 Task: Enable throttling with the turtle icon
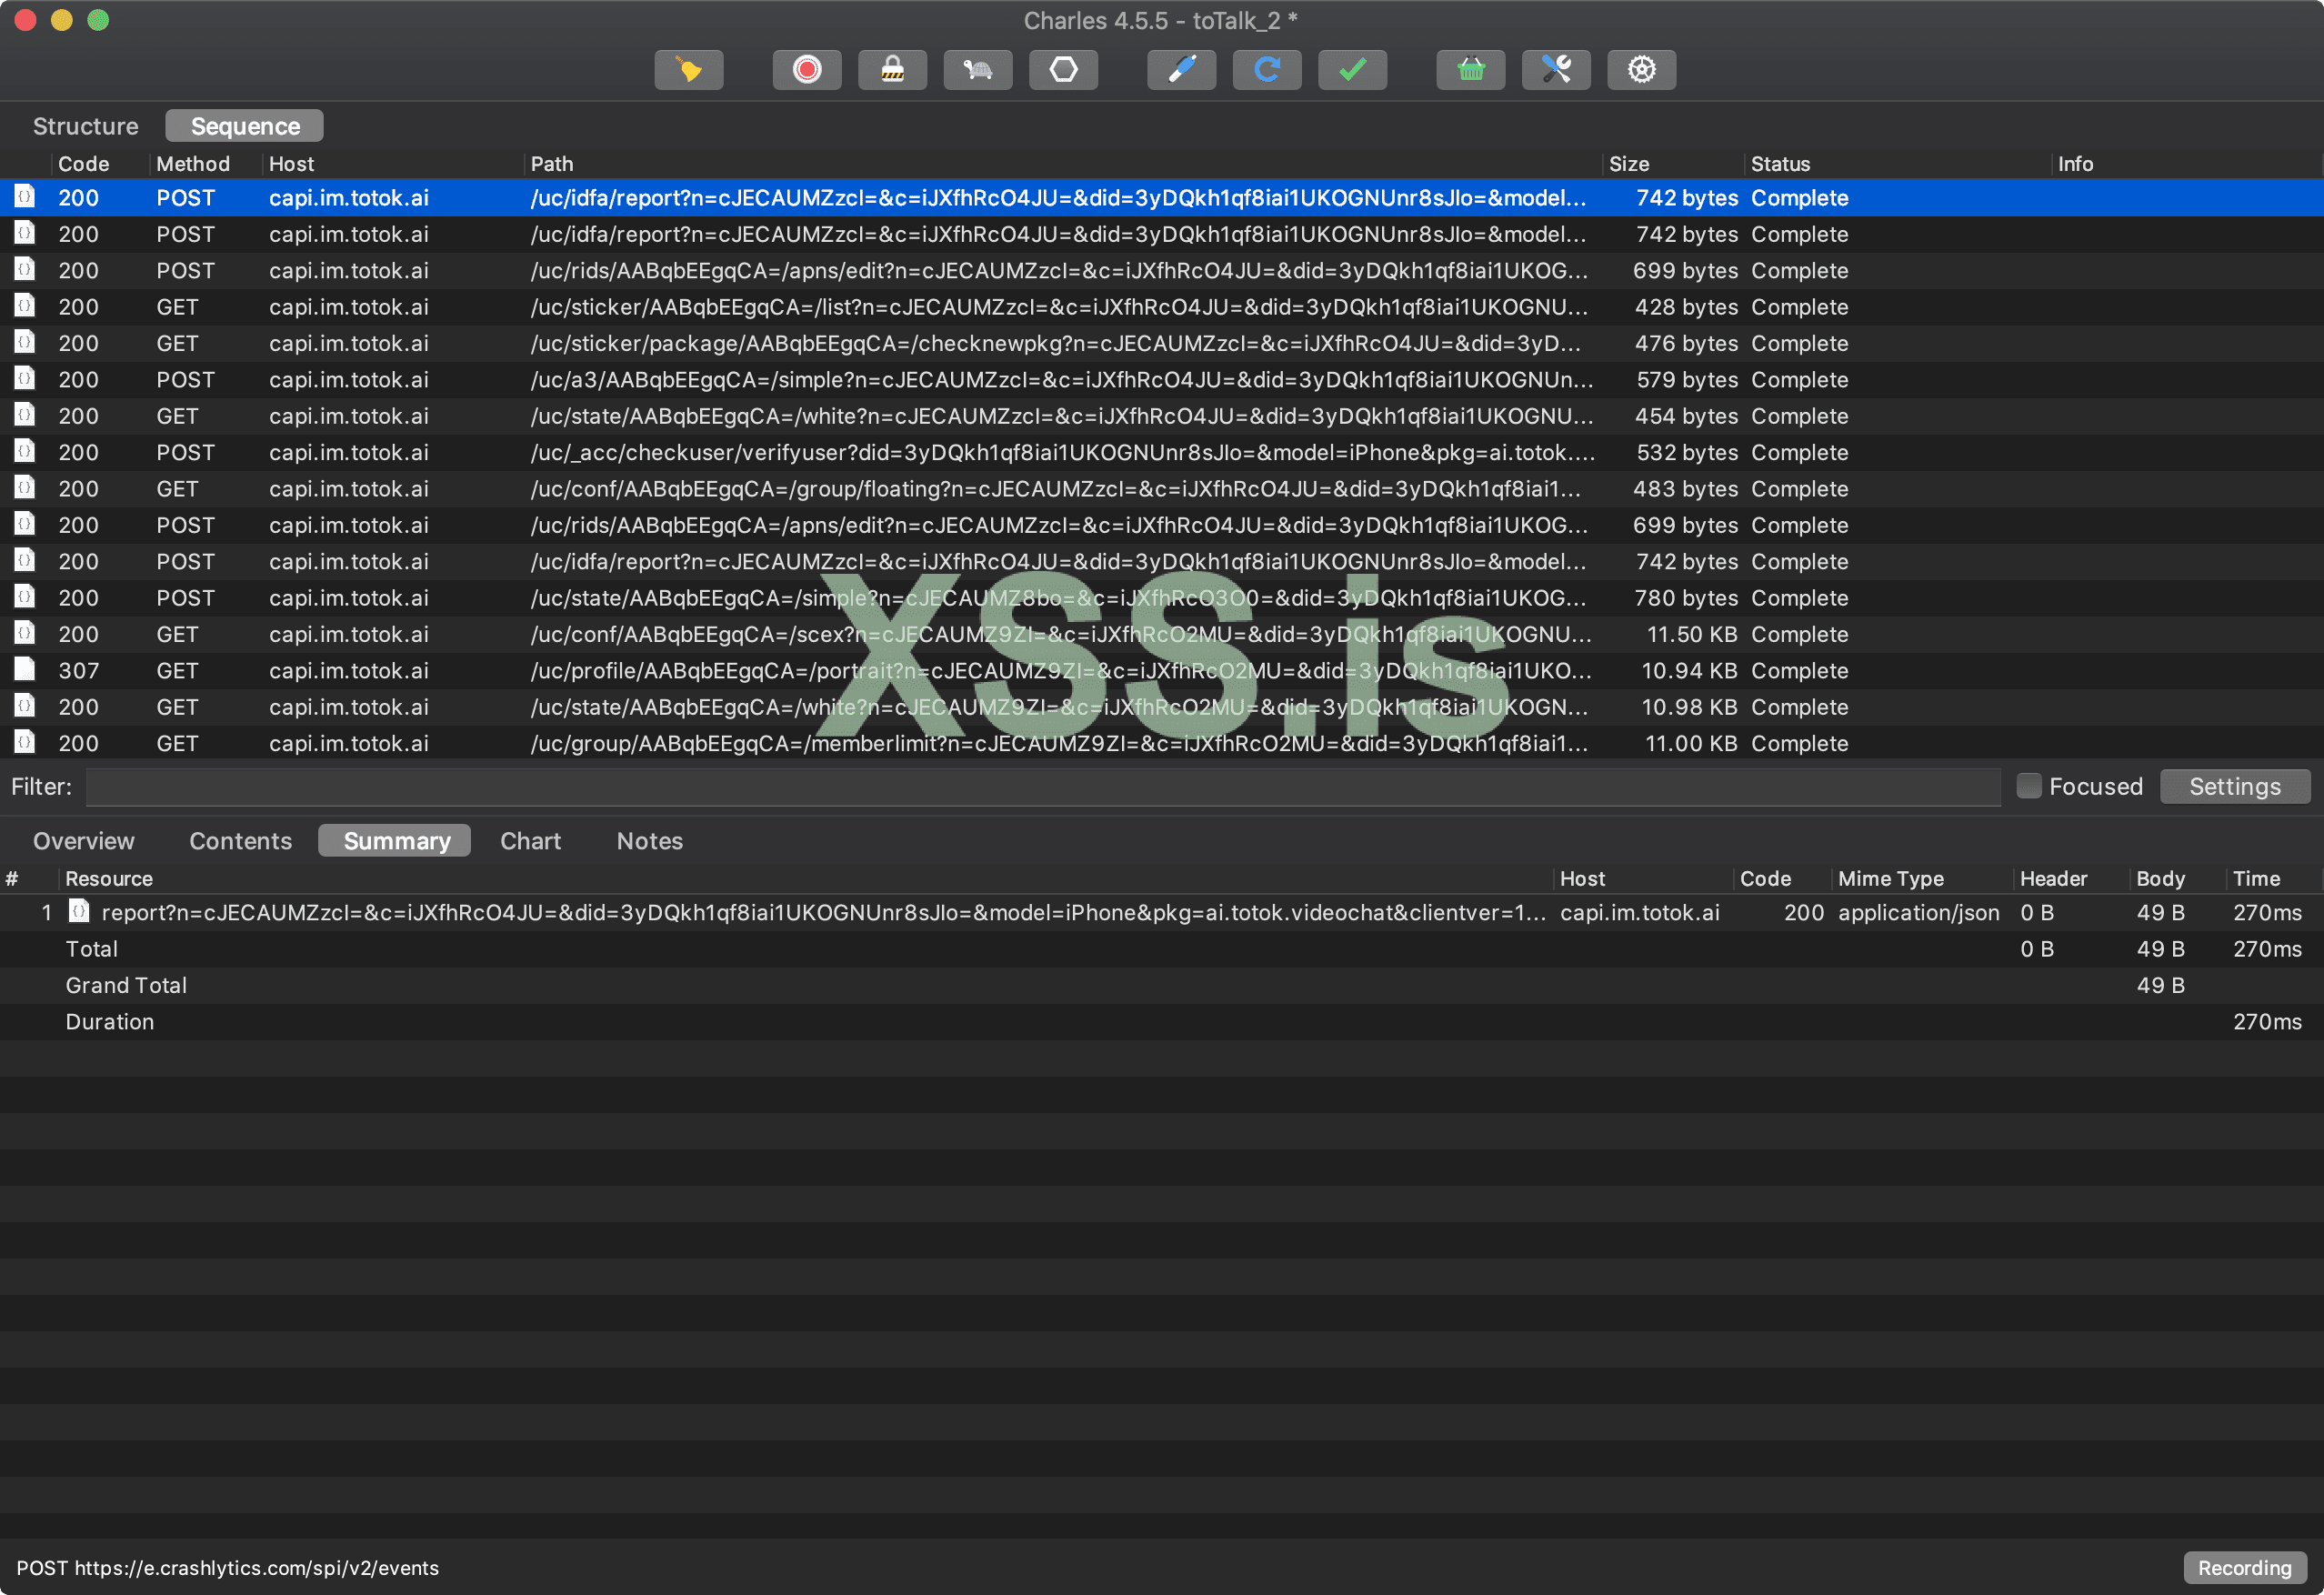coord(977,69)
